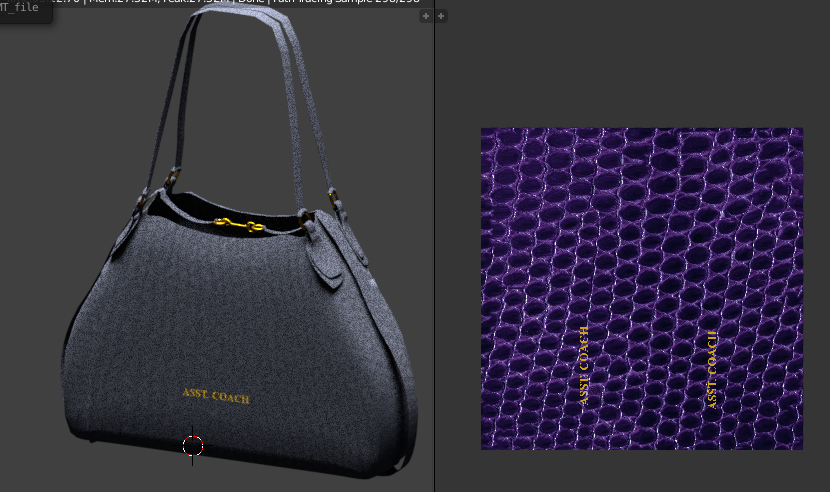Click the second plus icon nearest the viewport divider
This screenshot has width=830, height=492.
(x=441, y=16)
